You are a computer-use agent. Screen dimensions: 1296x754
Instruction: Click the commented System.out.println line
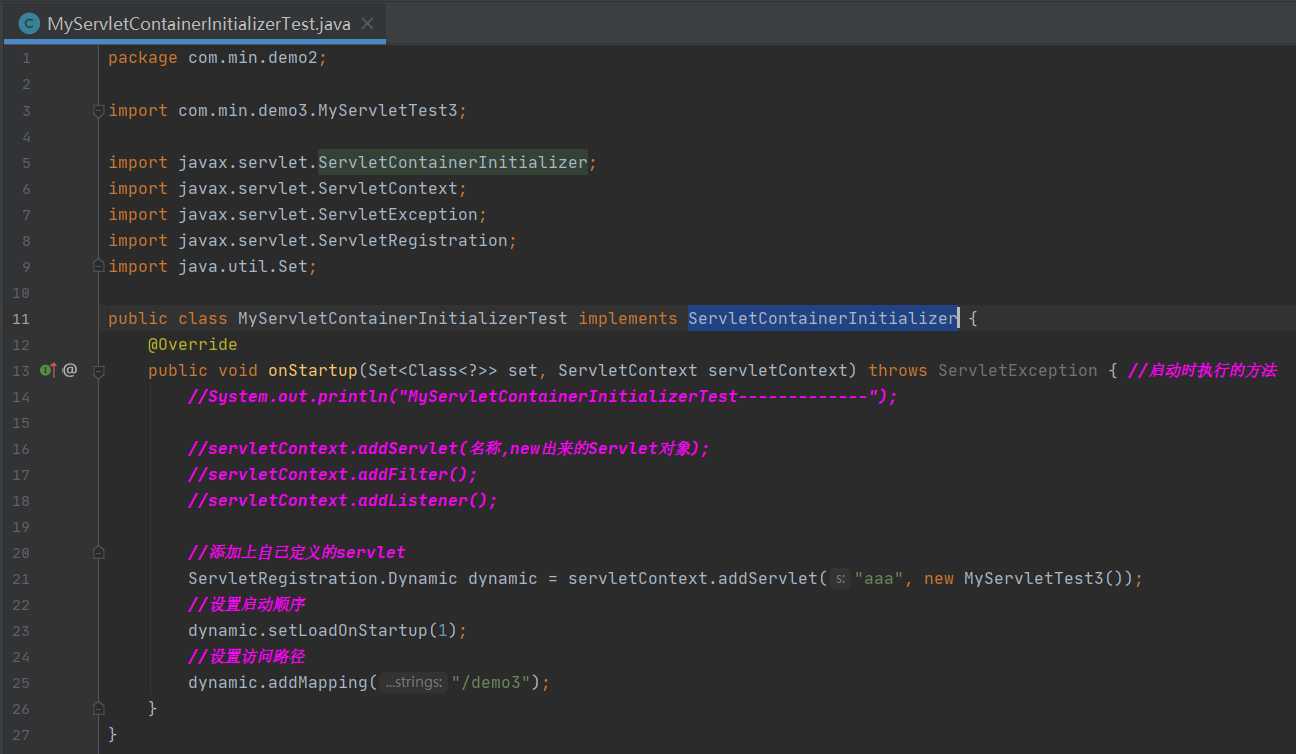coord(543,396)
